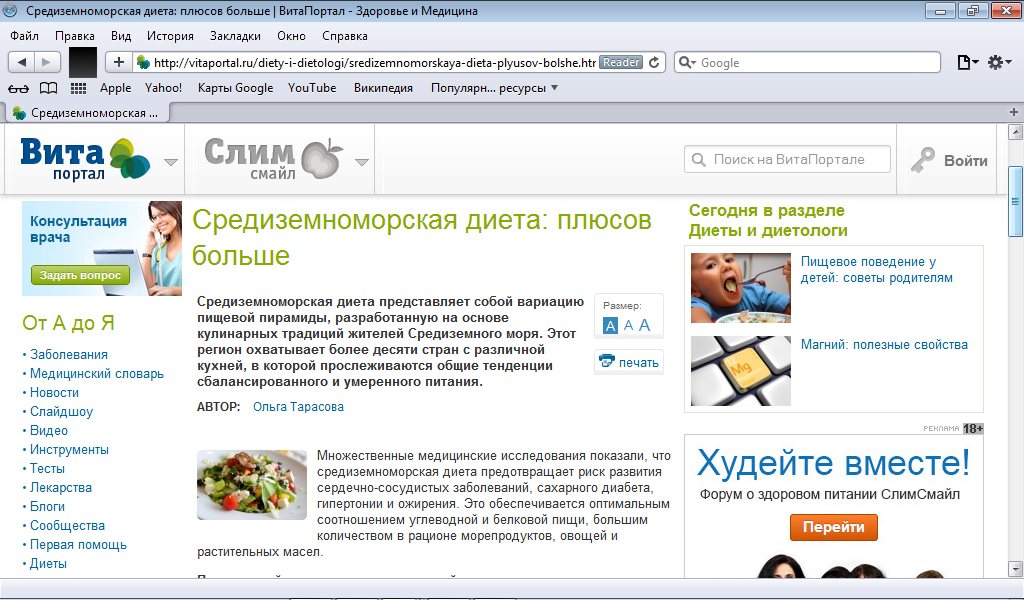Click the печать print button
Viewport: 1024px width, 600px height.
(629, 362)
